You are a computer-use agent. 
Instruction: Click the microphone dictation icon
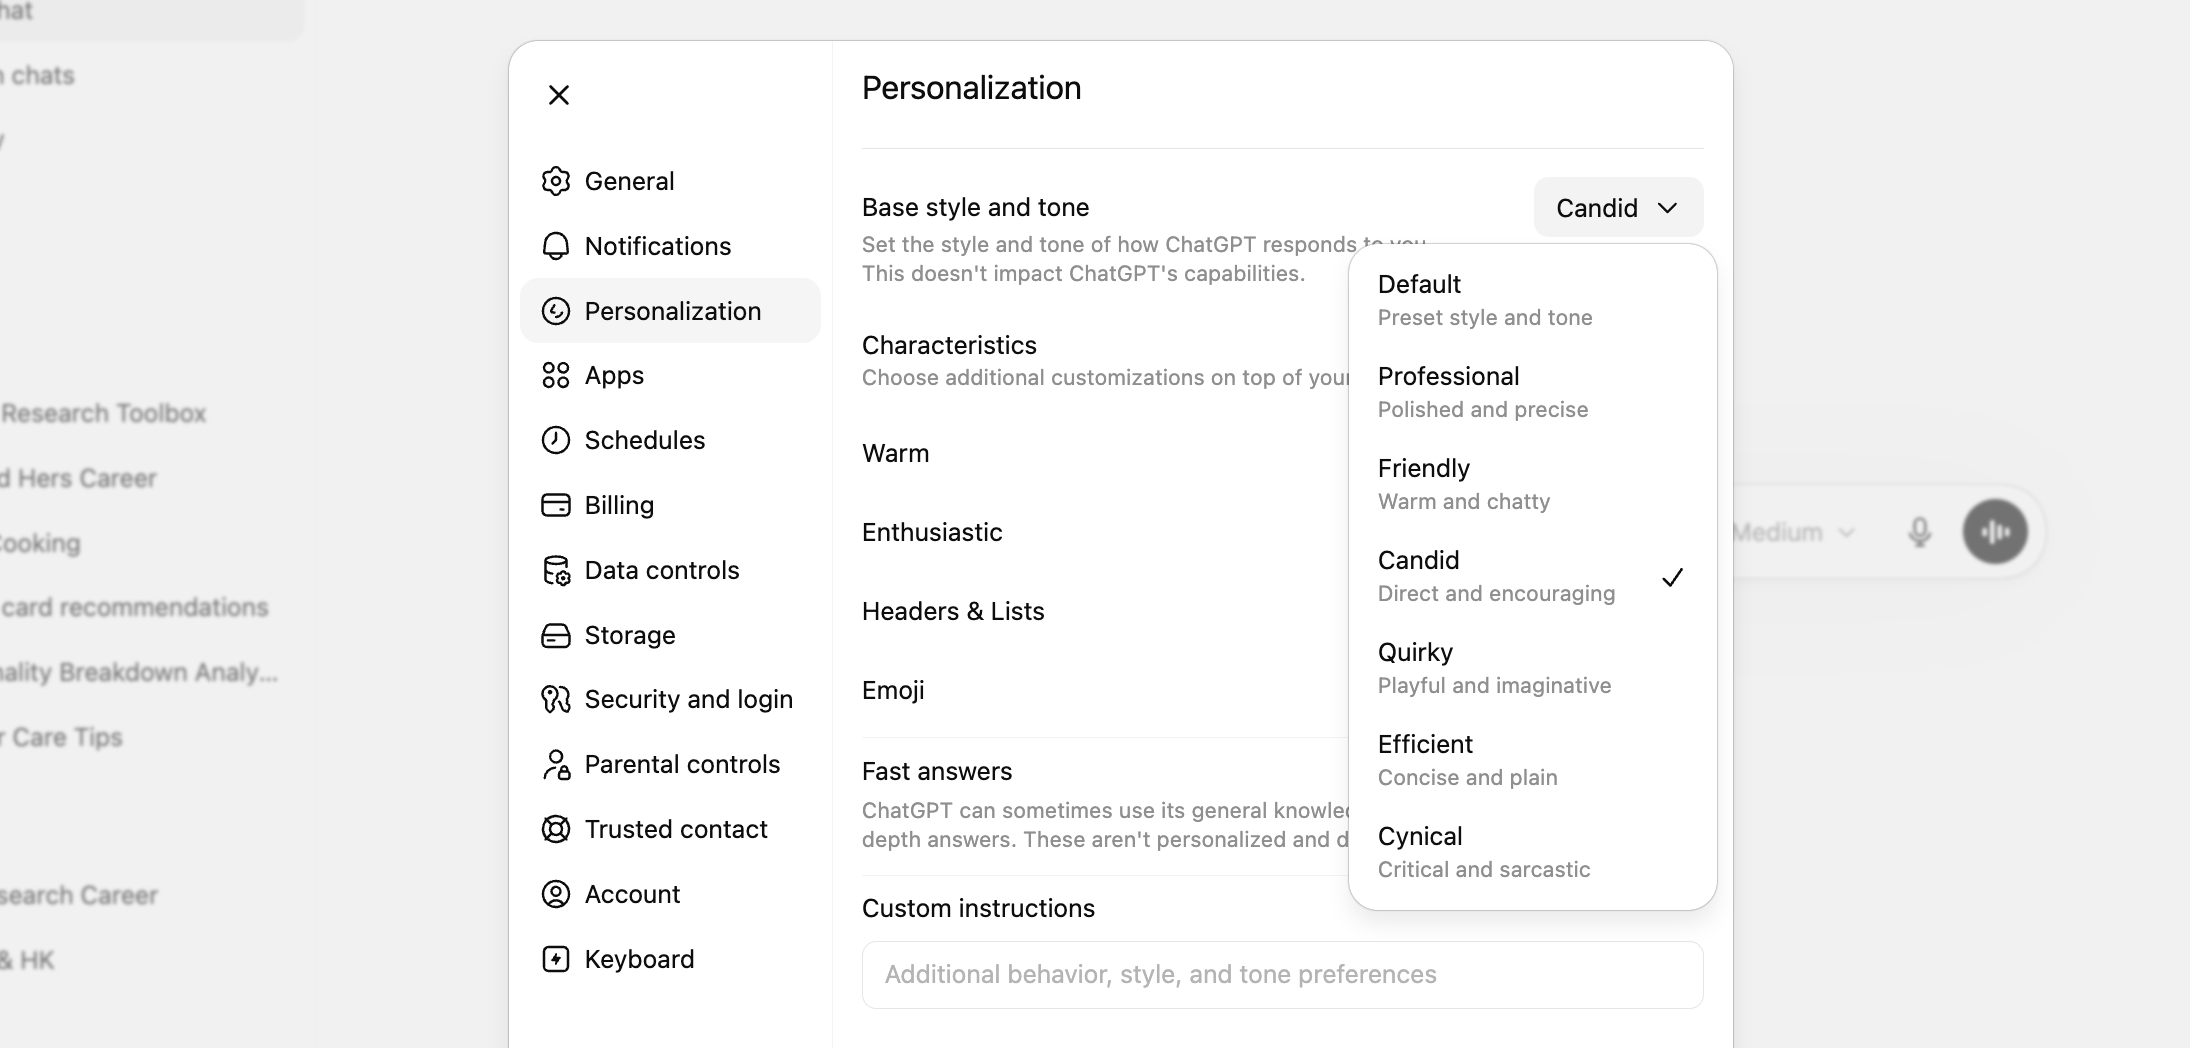(1919, 532)
